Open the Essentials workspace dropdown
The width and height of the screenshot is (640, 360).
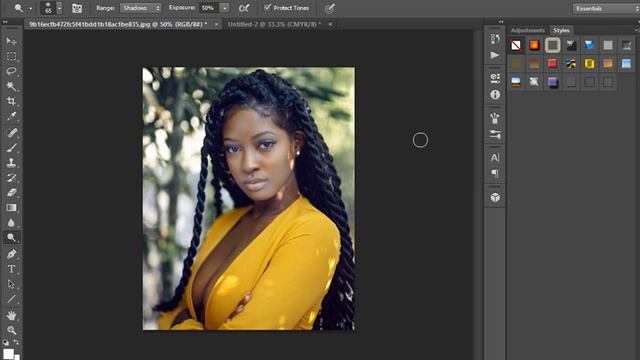606,9
